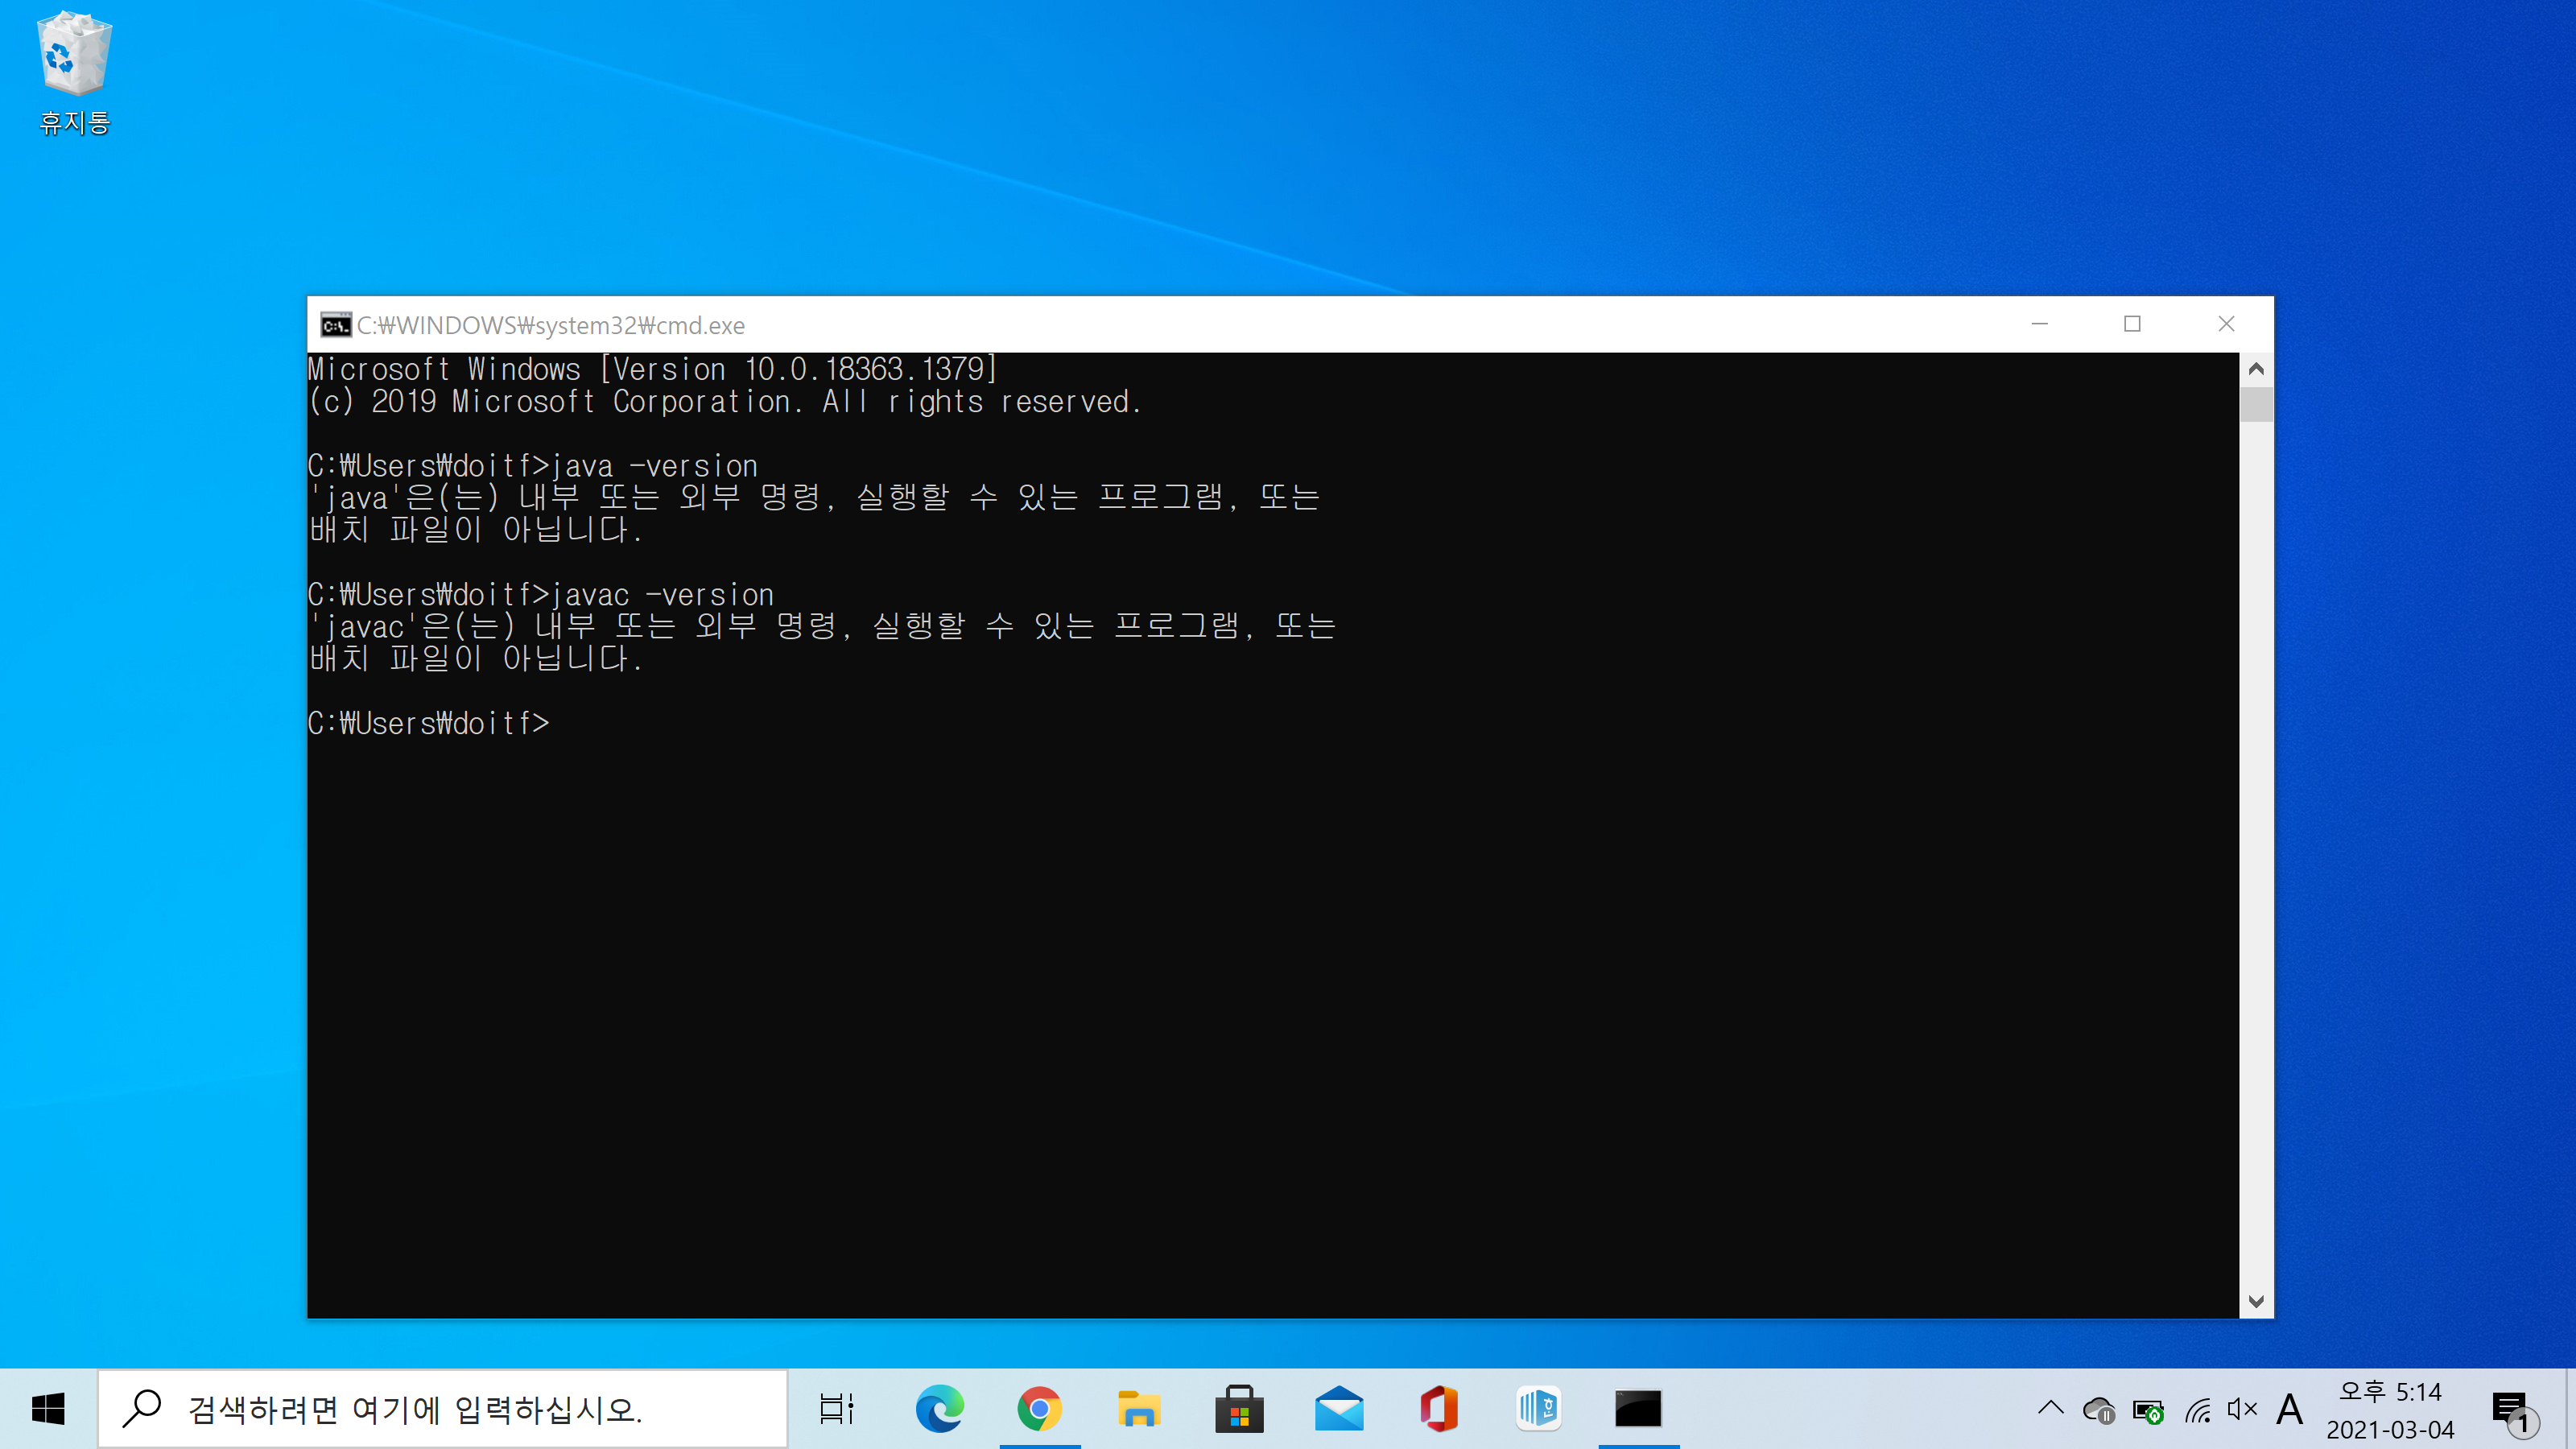Open the Recycle Bin (휴지통) desktop icon
This screenshot has height=1449, width=2576.
tap(74, 73)
